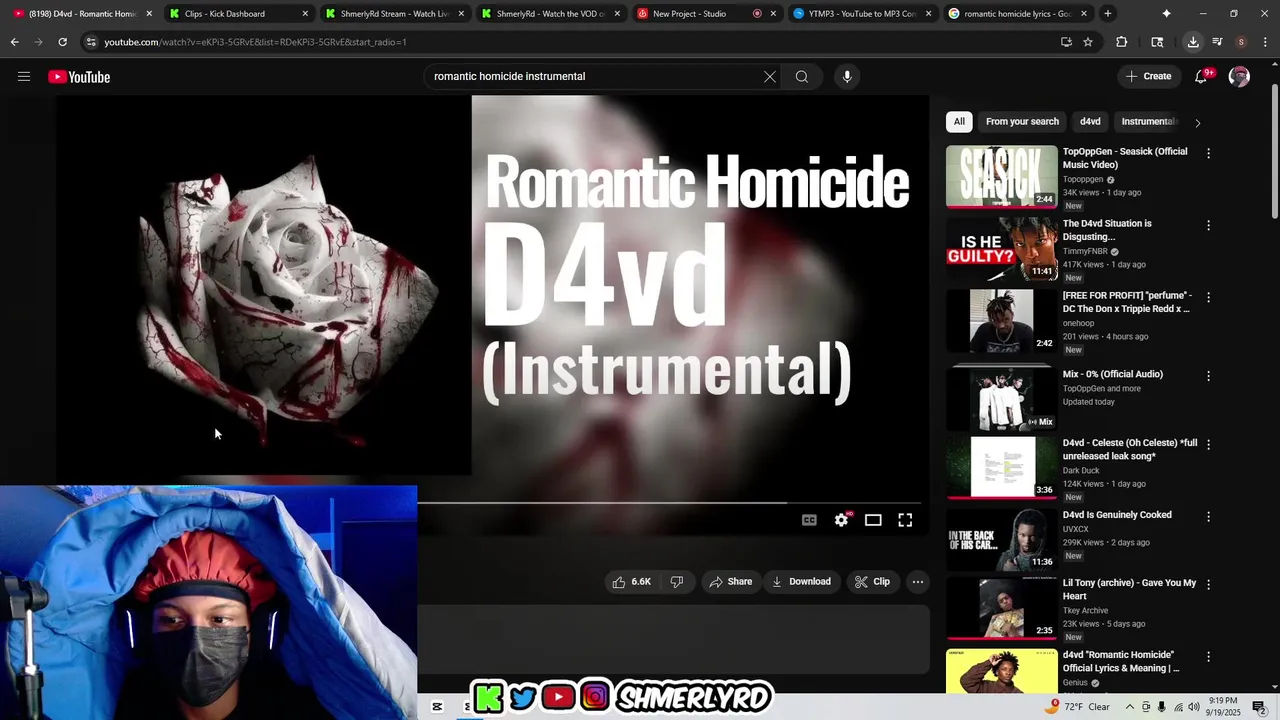This screenshot has height=720, width=1280.
Task: Open the taskbar clock showing 9:19 PM
Action: coord(1223,707)
